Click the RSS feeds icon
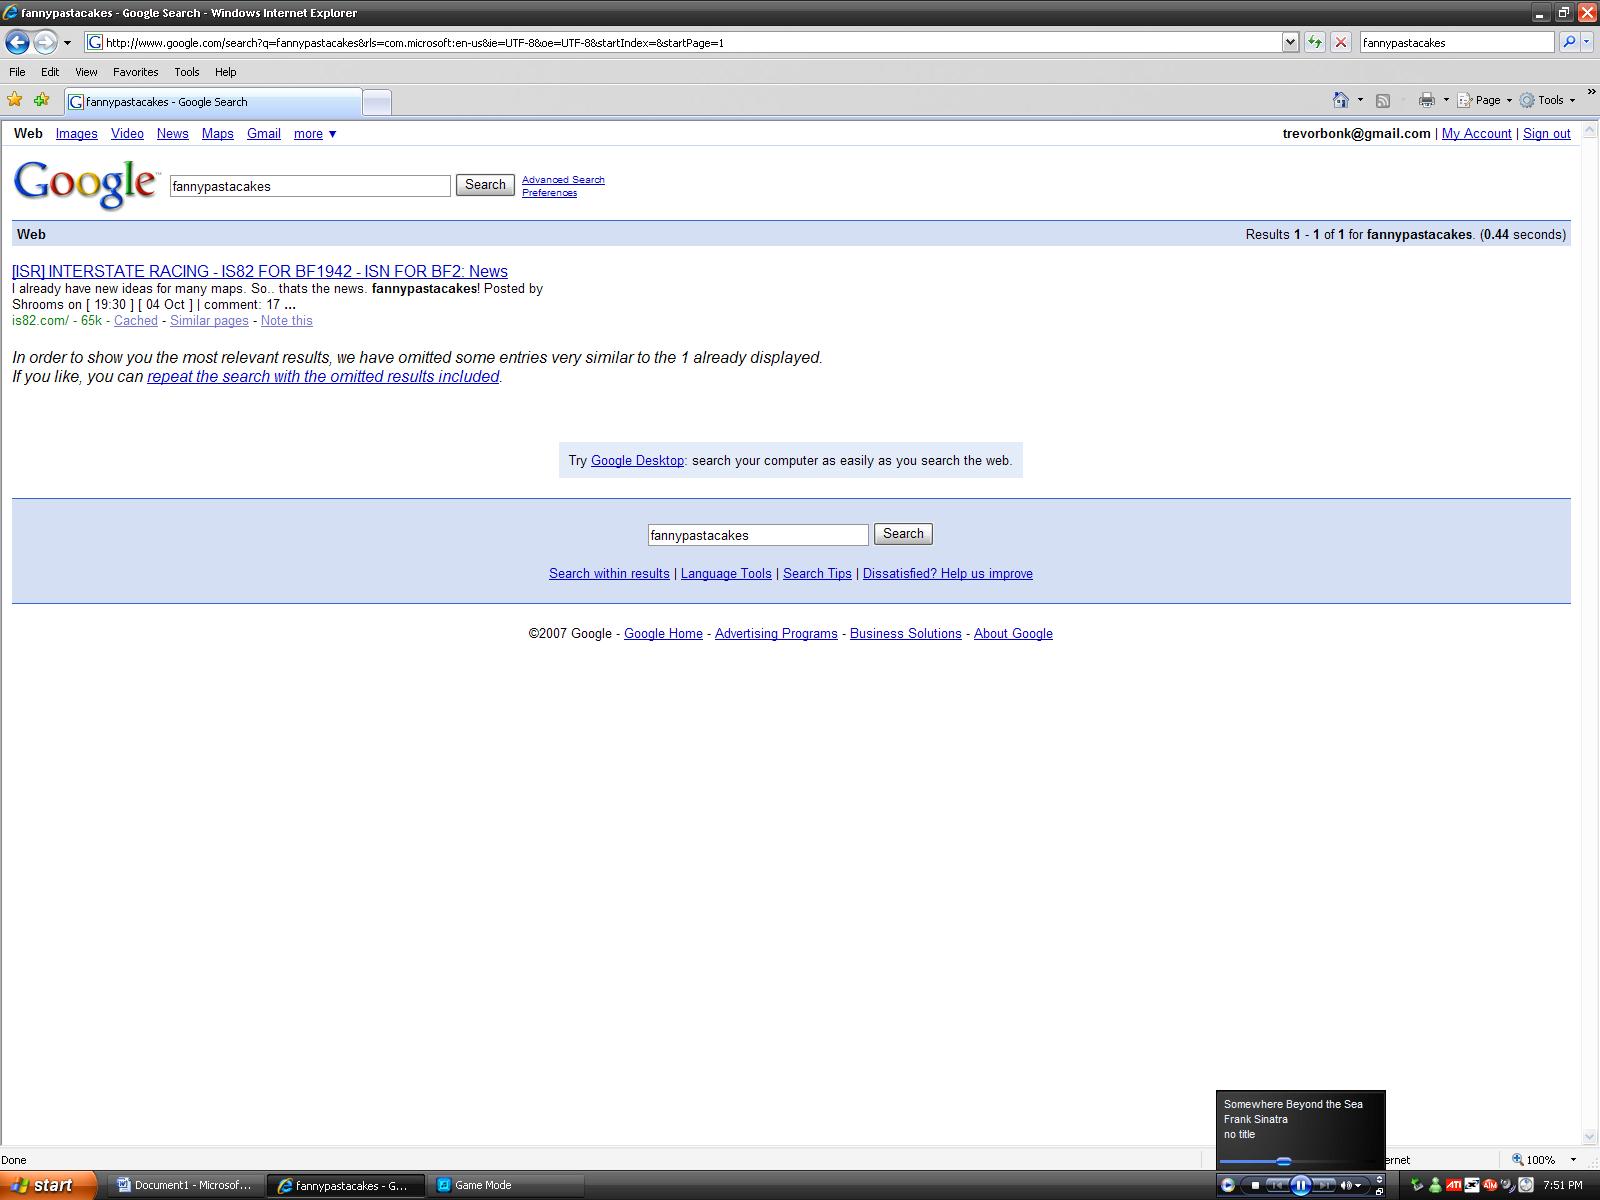The height and width of the screenshot is (1200, 1600). pos(1383,100)
